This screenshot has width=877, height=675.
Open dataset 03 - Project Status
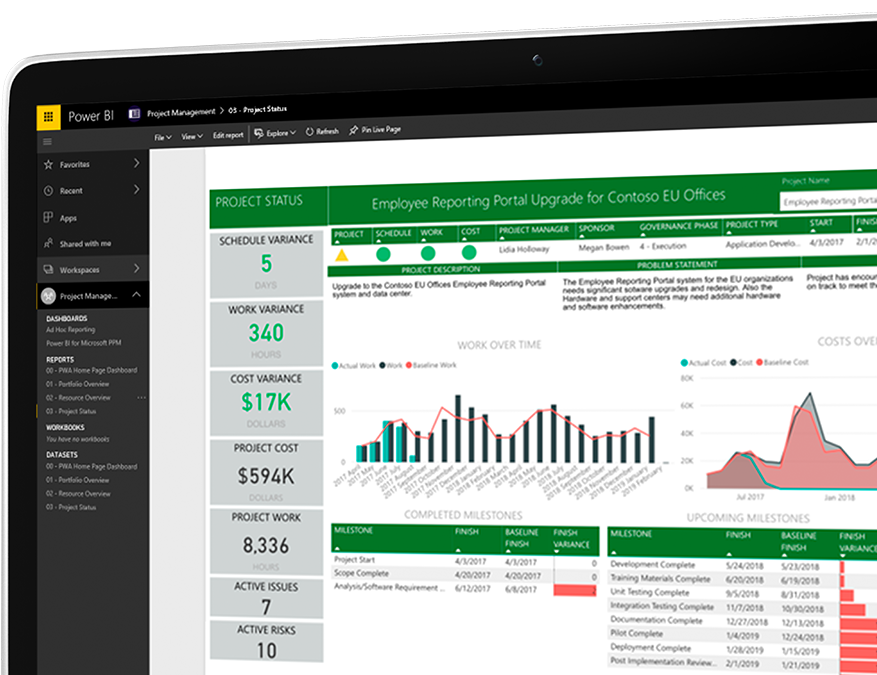pyautogui.click(x=70, y=507)
